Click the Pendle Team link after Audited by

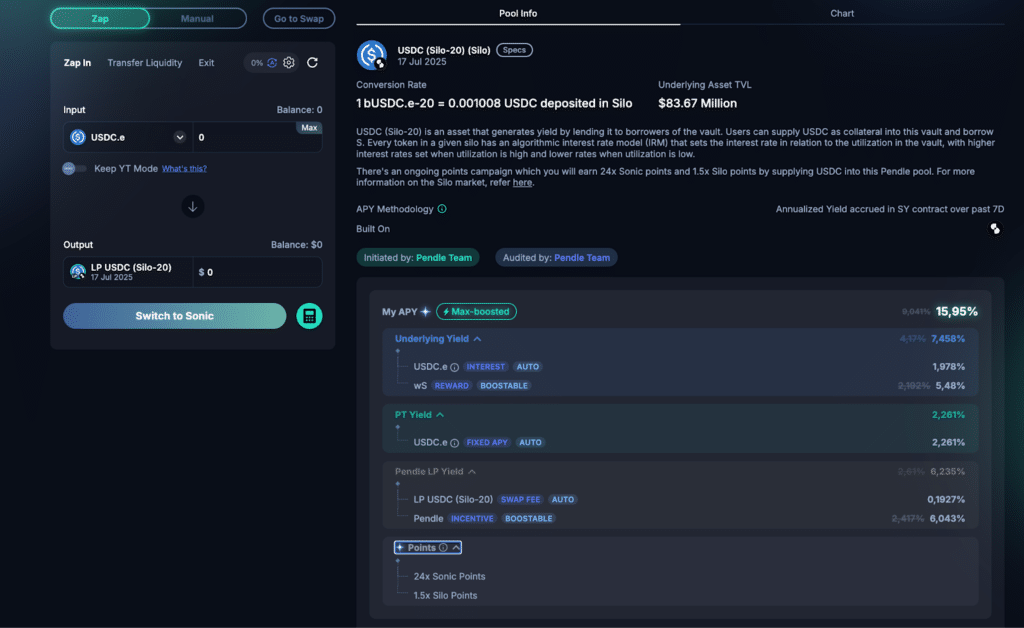(582, 258)
